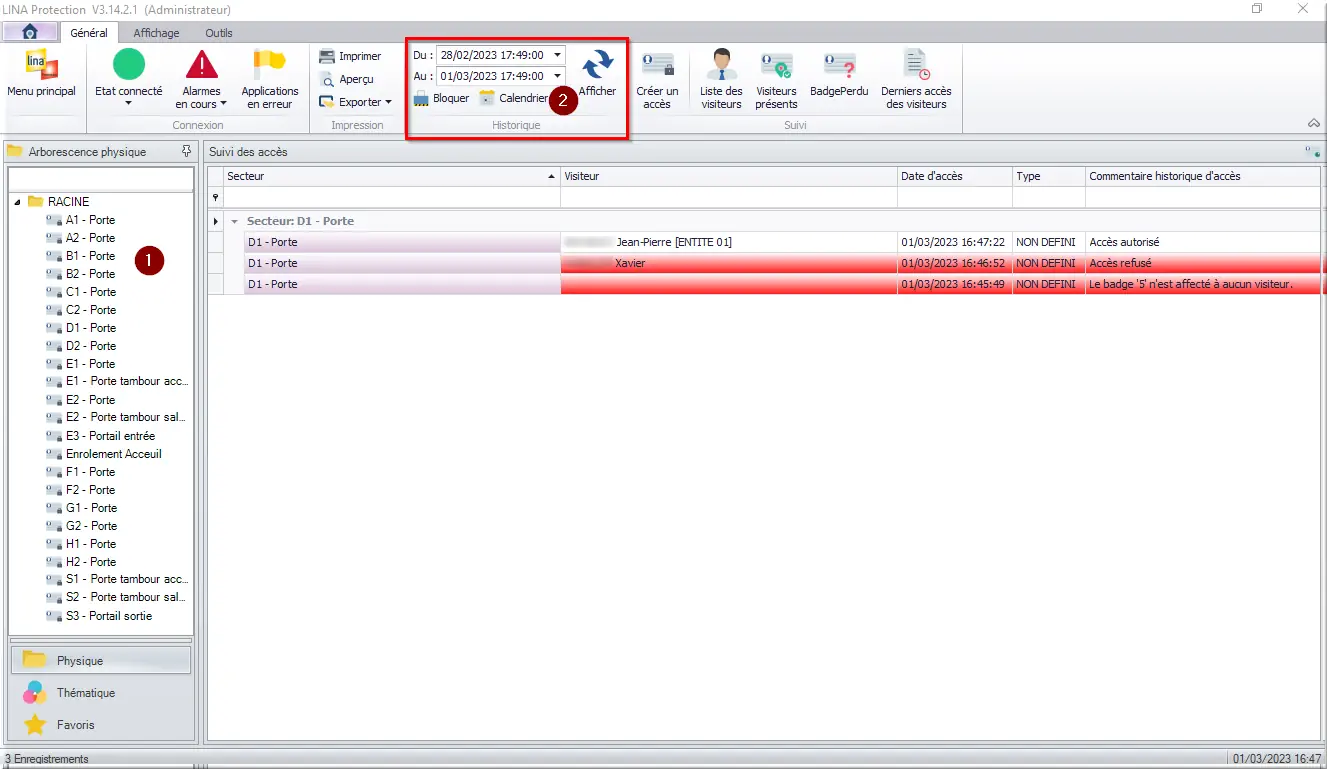
Task: Open the Menu principal icon
Action: 41,66
